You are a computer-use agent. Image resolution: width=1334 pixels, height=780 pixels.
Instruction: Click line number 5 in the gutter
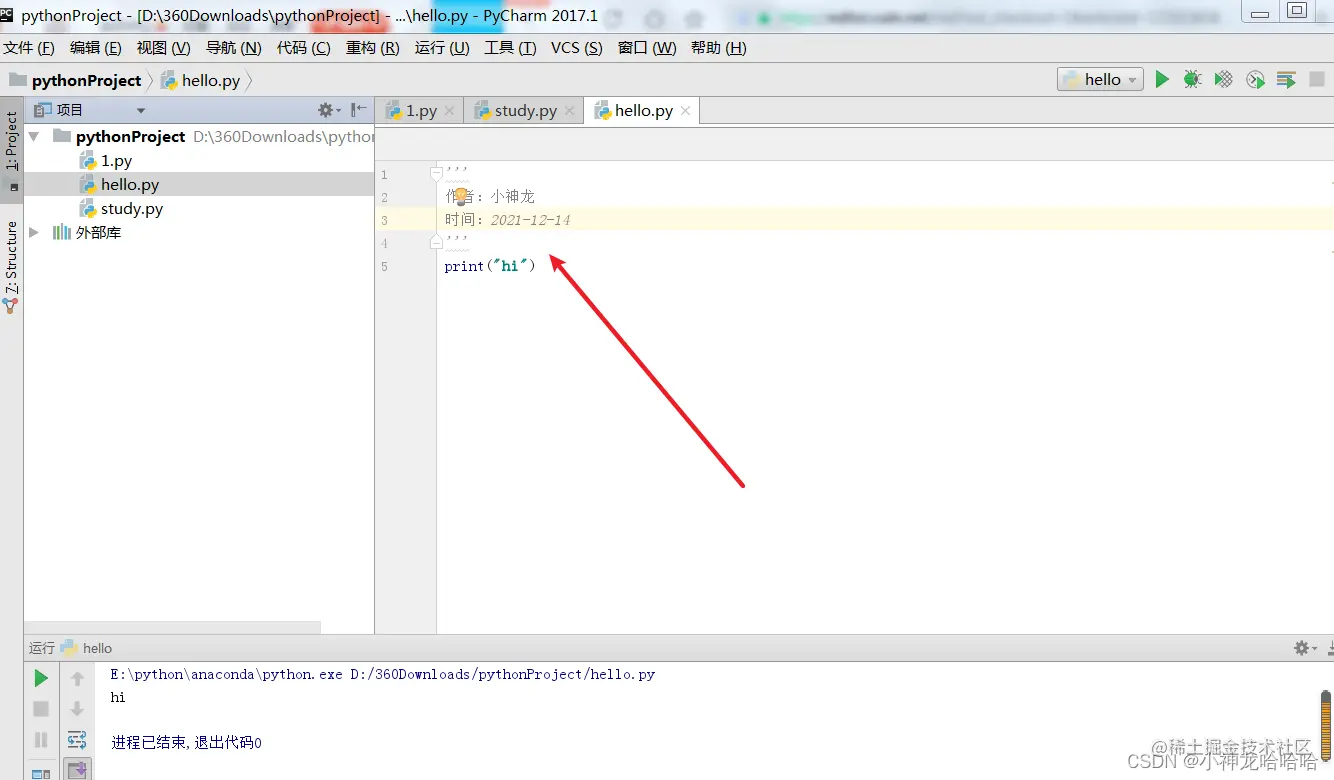click(x=385, y=267)
